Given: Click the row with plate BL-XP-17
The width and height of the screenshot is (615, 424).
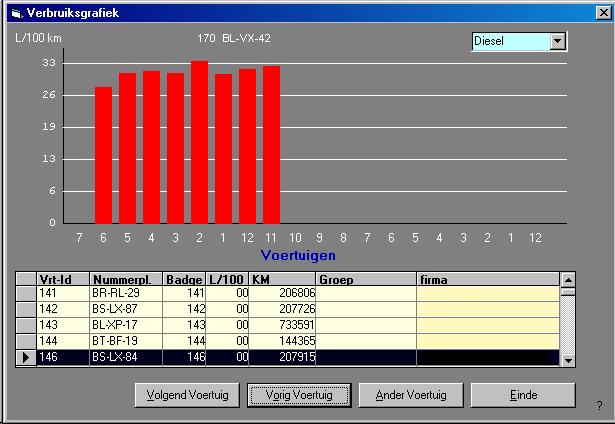Looking at the screenshot, I should [x=126, y=325].
